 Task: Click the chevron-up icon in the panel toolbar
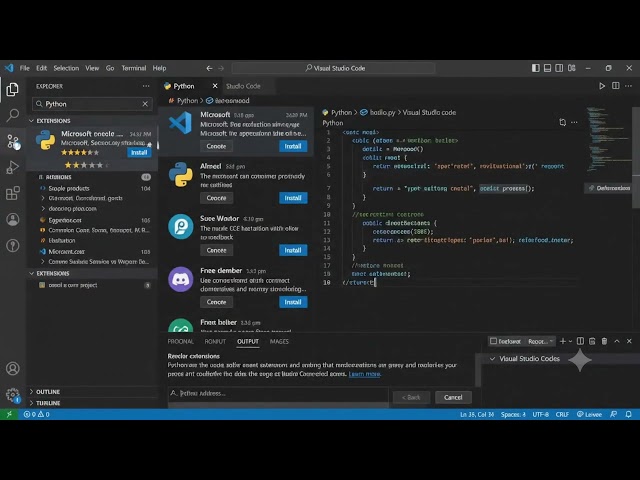point(617,341)
